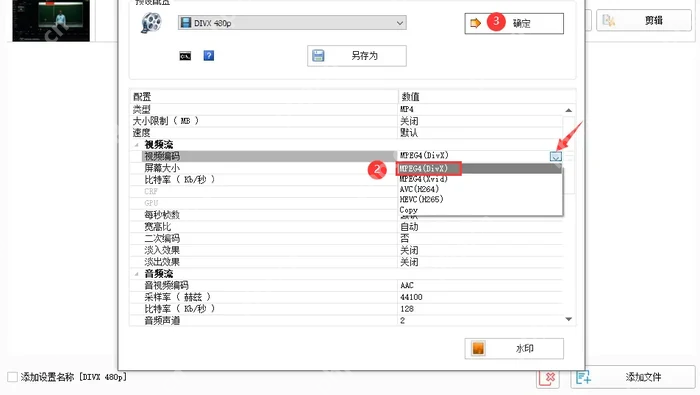Click the blue question mark help icon
700x395 pixels.
click(208, 55)
